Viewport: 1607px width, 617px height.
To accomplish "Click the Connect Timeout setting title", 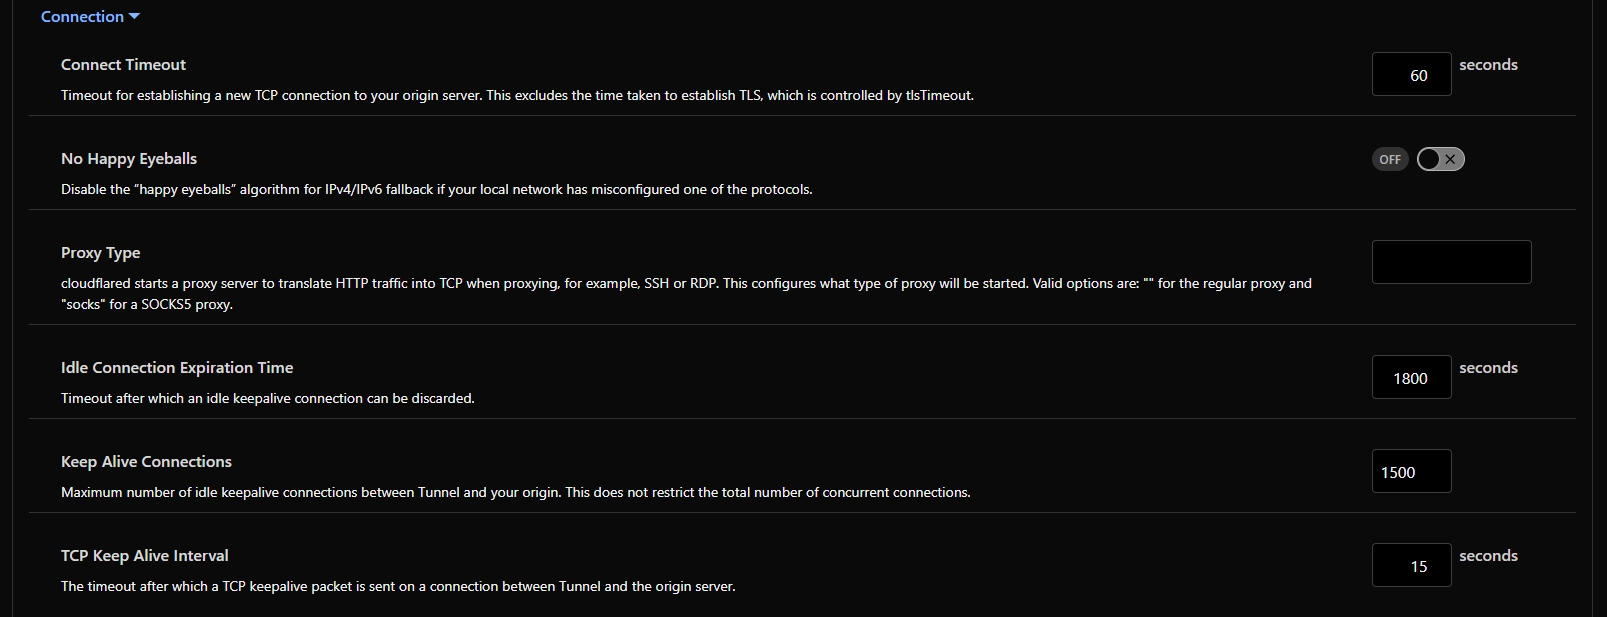I will 123,65.
